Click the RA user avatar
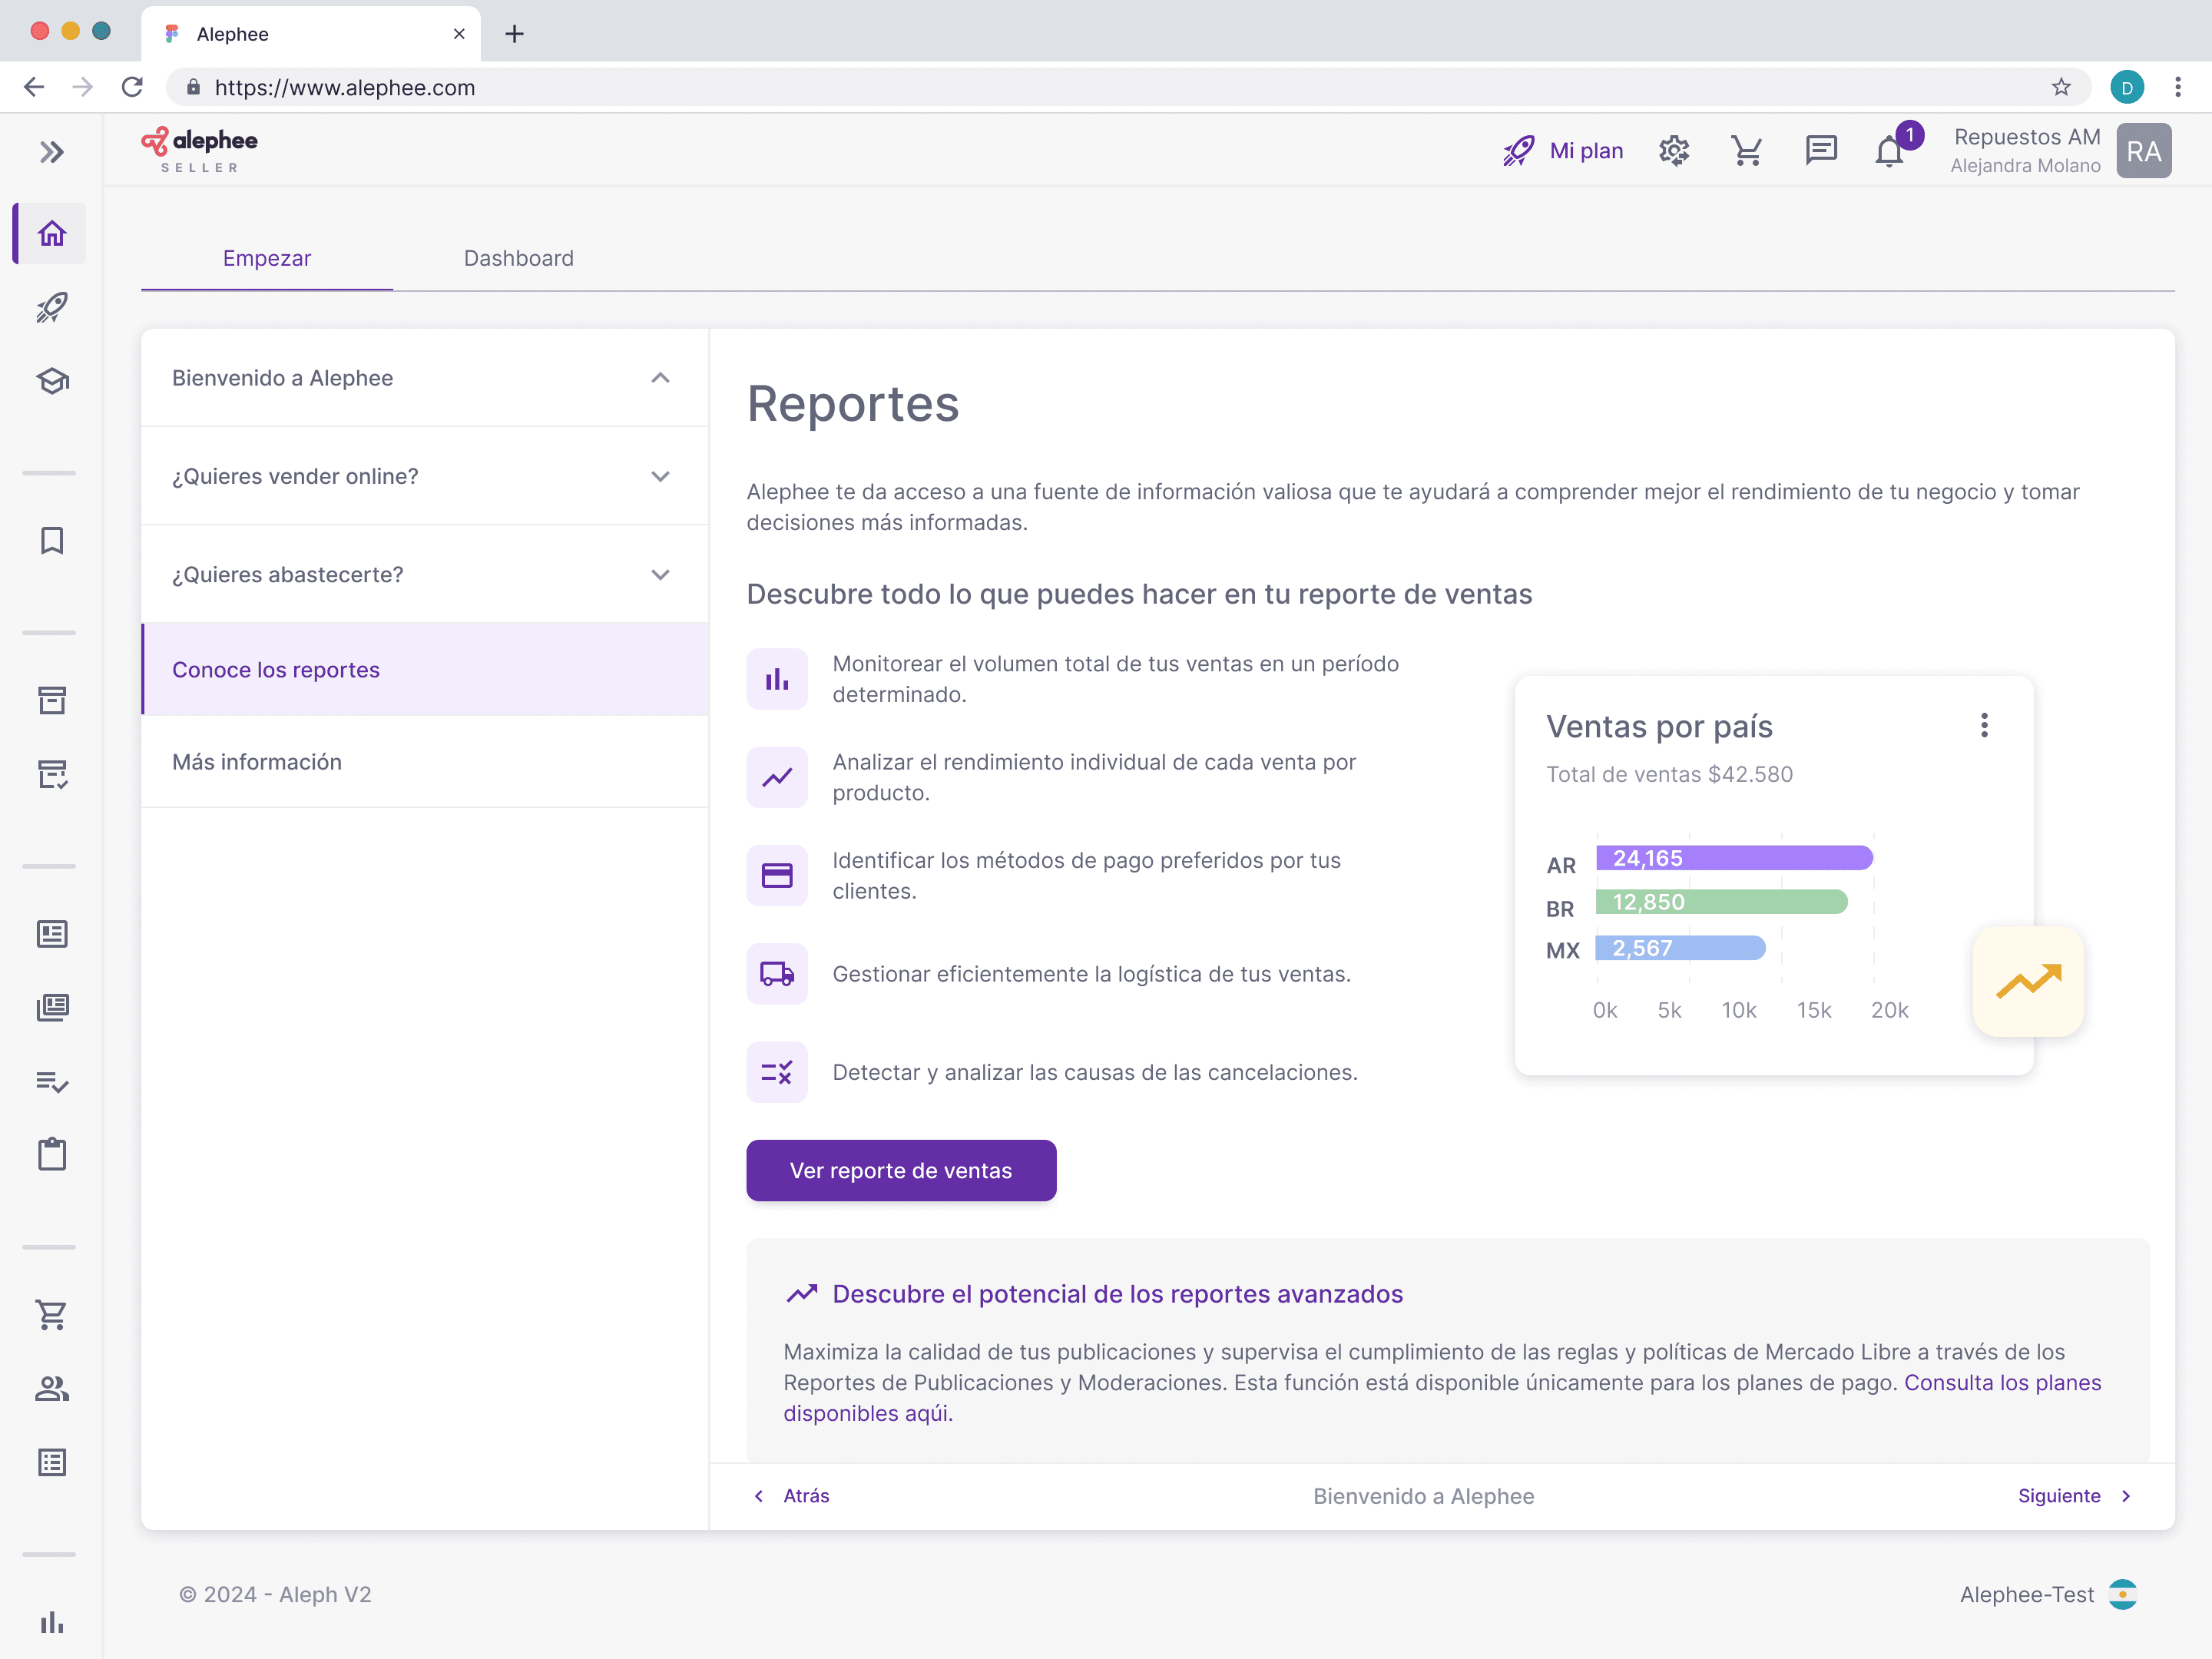 tap(2143, 151)
